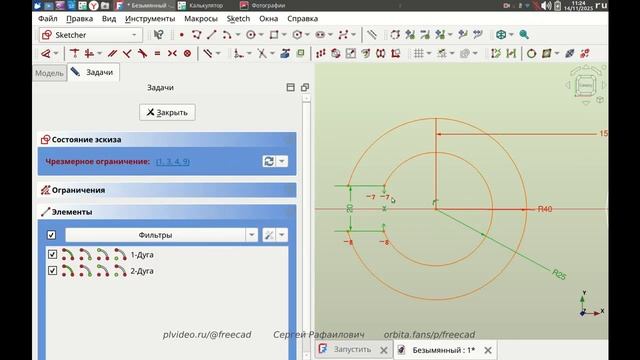The image size is (640, 360).
Task: Click the trim edge tool icon
Action: click(262, 53)
